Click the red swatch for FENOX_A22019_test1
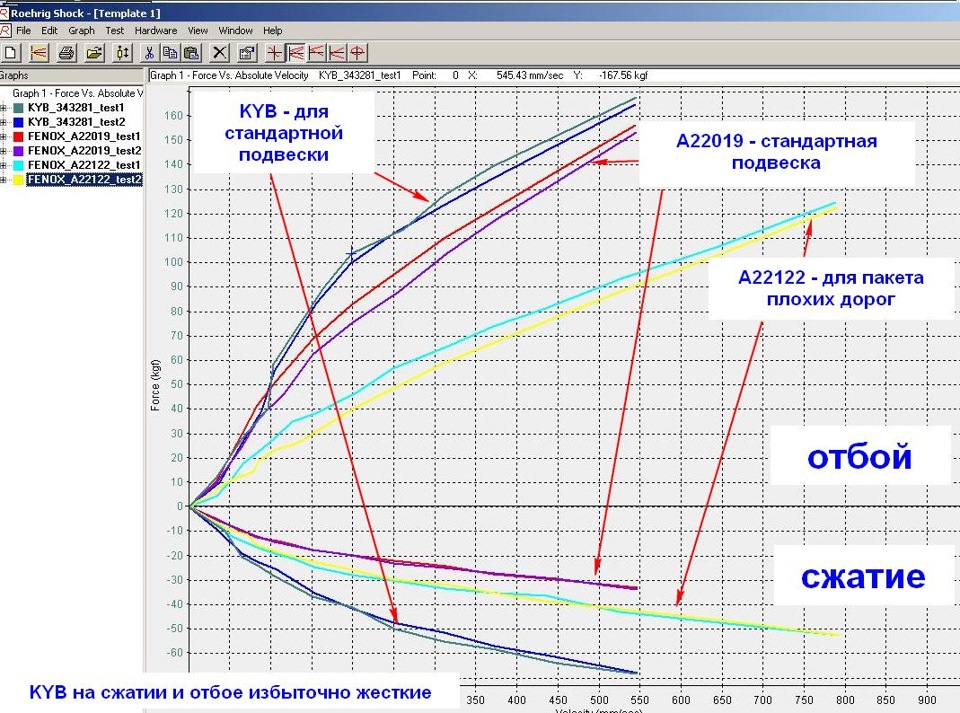 (x=18, y=136)
